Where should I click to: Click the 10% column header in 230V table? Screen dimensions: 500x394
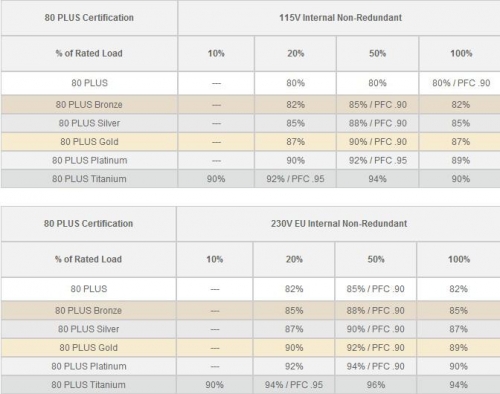tap(215, 259)
